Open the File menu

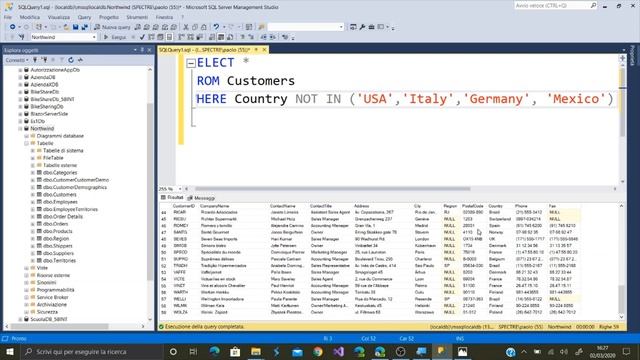[x=8, y=17]
